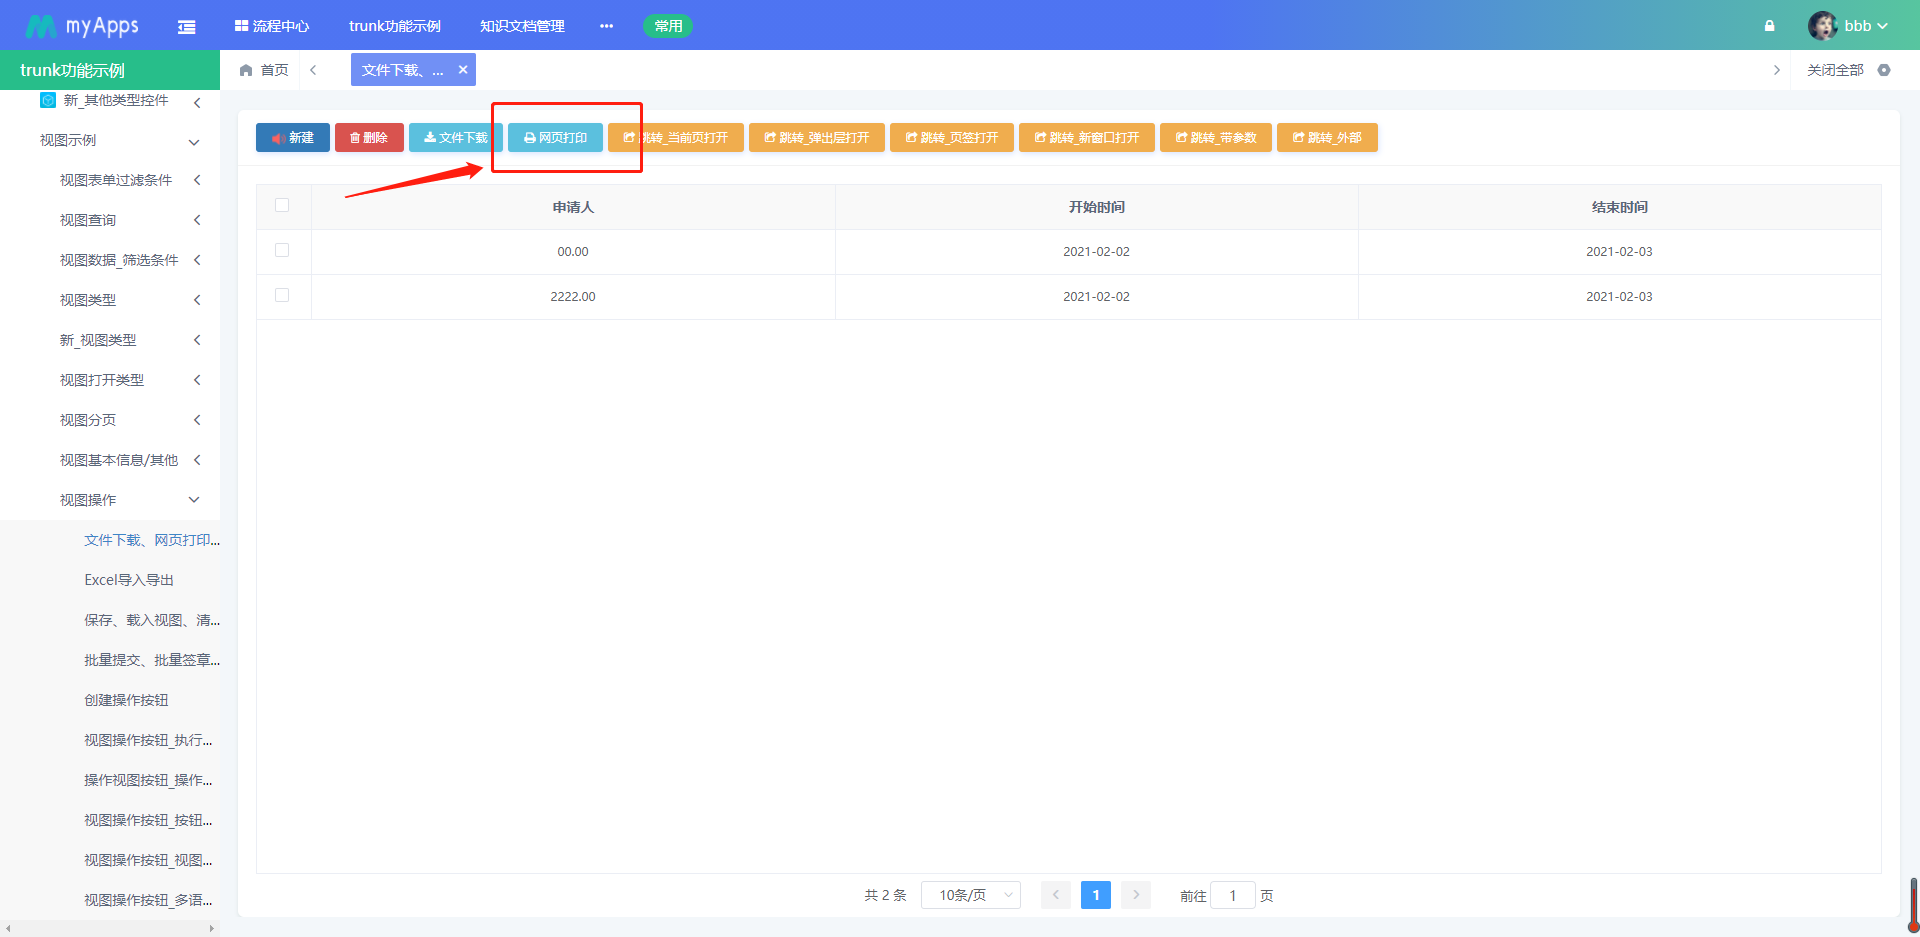Click the page jump input field
The height and width of the screenshot is (937, 1920).
click(1233, 895)
